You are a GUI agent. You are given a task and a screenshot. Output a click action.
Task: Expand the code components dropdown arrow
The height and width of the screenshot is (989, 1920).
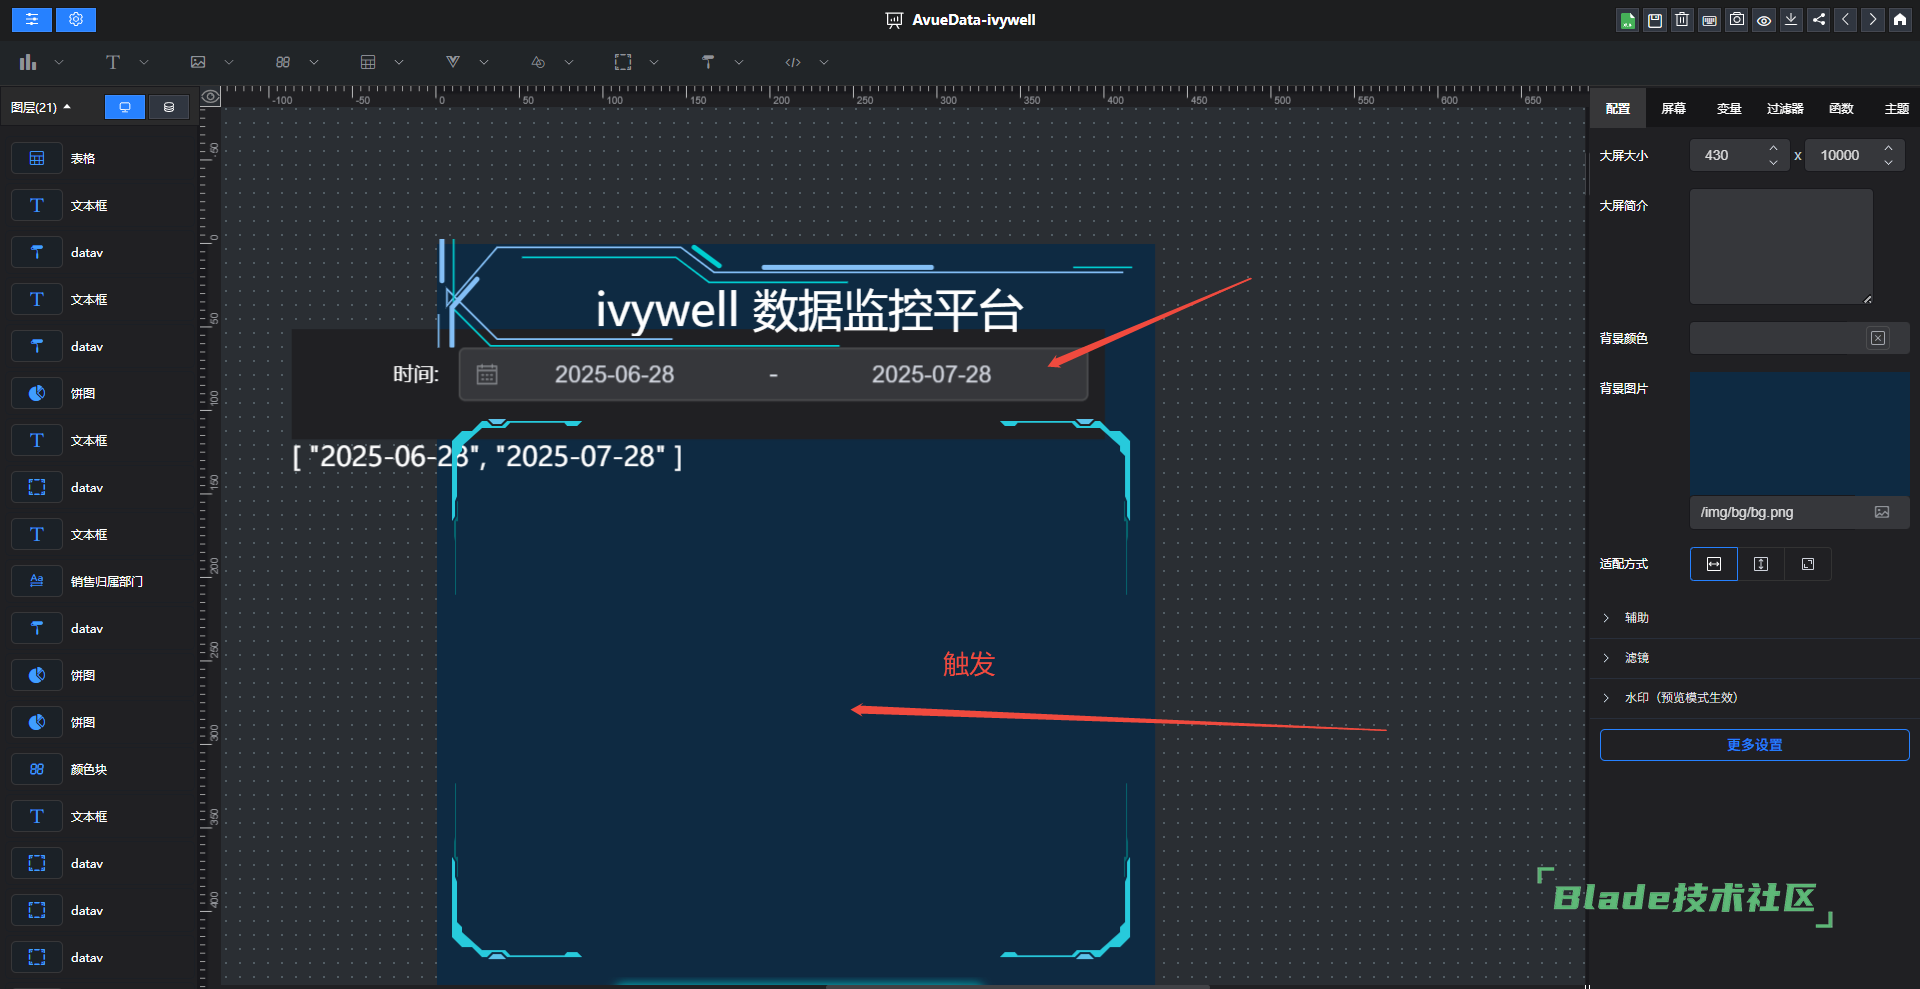(x=824, y=62)
